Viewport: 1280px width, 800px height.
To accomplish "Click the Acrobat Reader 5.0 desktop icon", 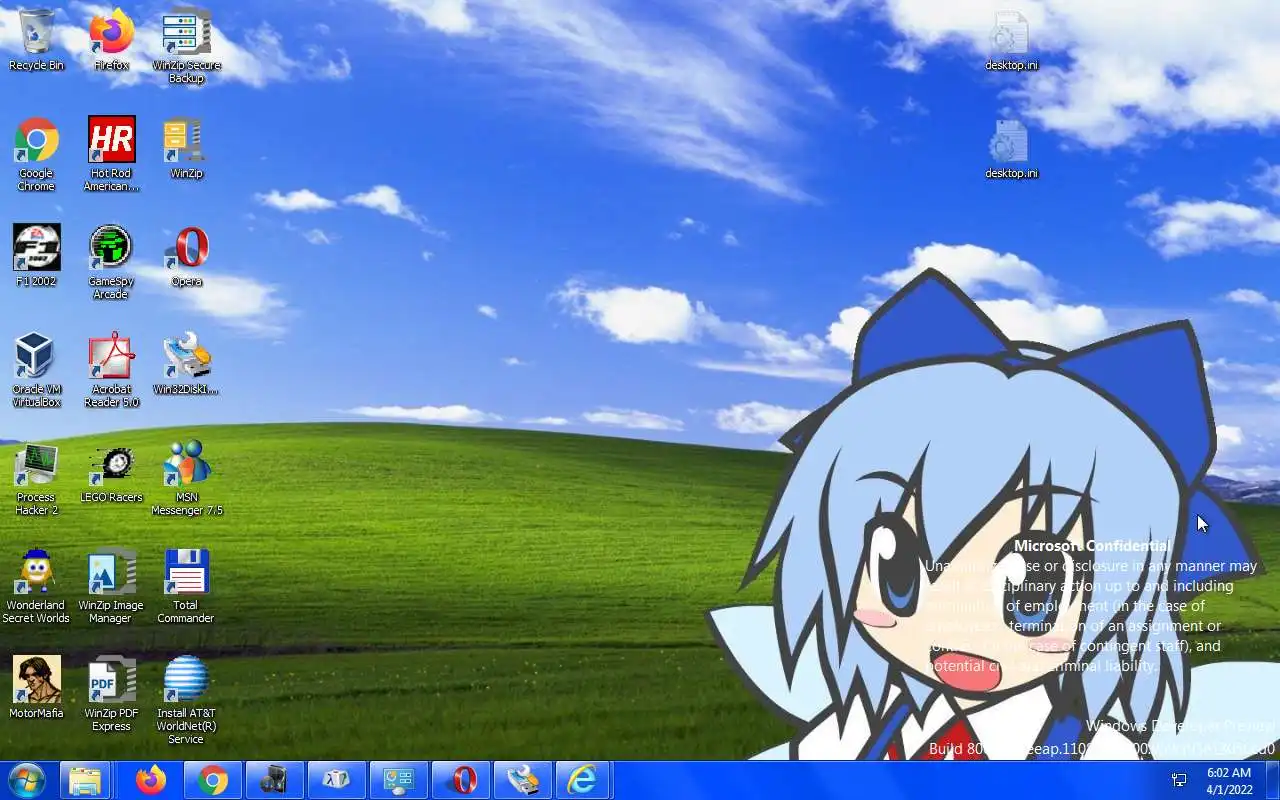I will coord(111,370).
